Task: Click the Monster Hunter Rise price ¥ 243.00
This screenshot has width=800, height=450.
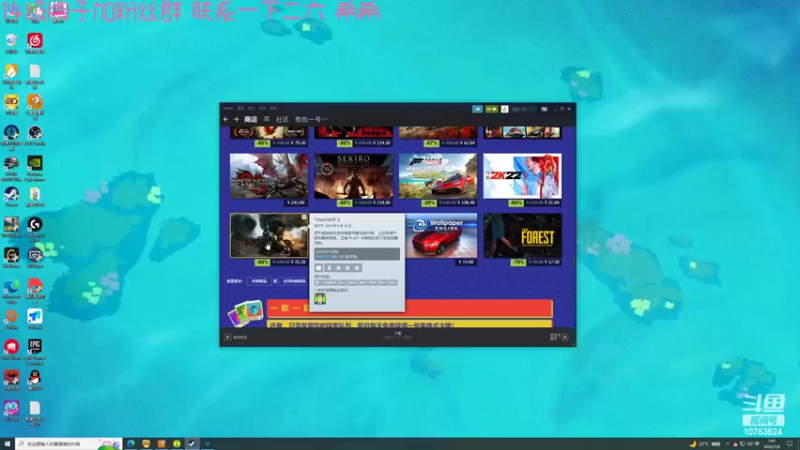Action: pyautogui.click(x=296, y=203)
